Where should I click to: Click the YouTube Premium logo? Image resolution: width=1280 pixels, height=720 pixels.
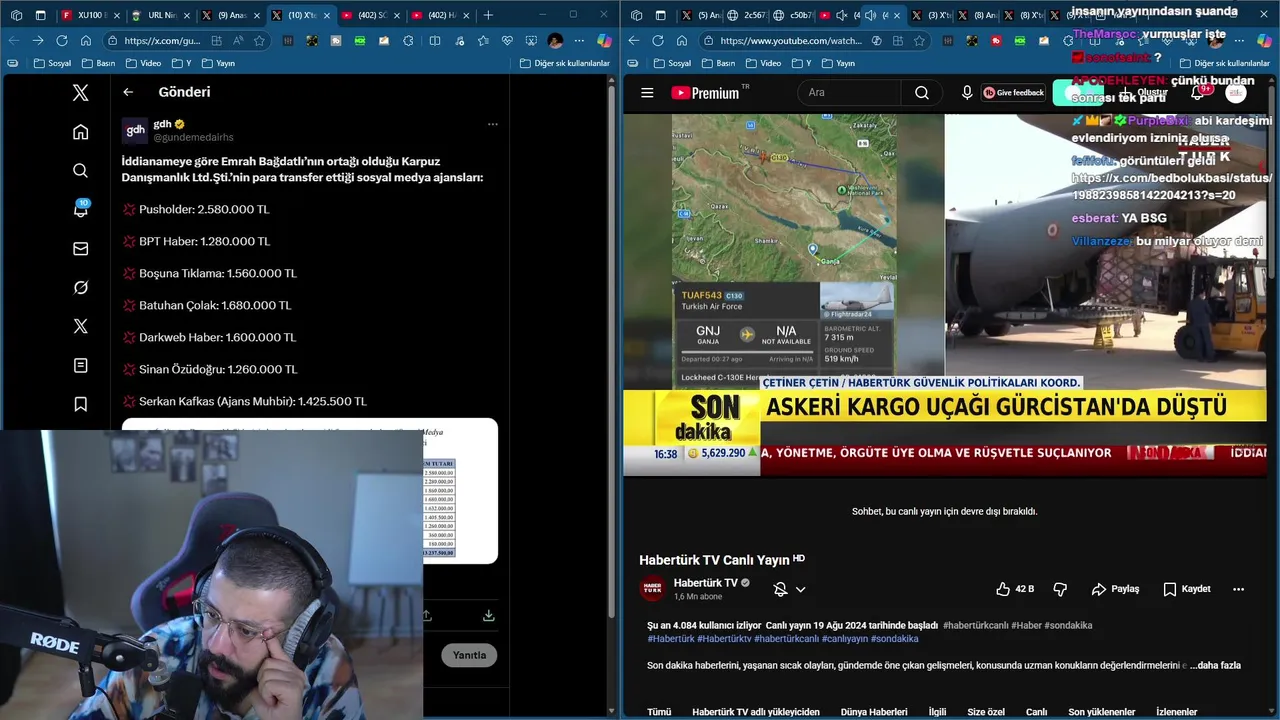tap(705, 93)
